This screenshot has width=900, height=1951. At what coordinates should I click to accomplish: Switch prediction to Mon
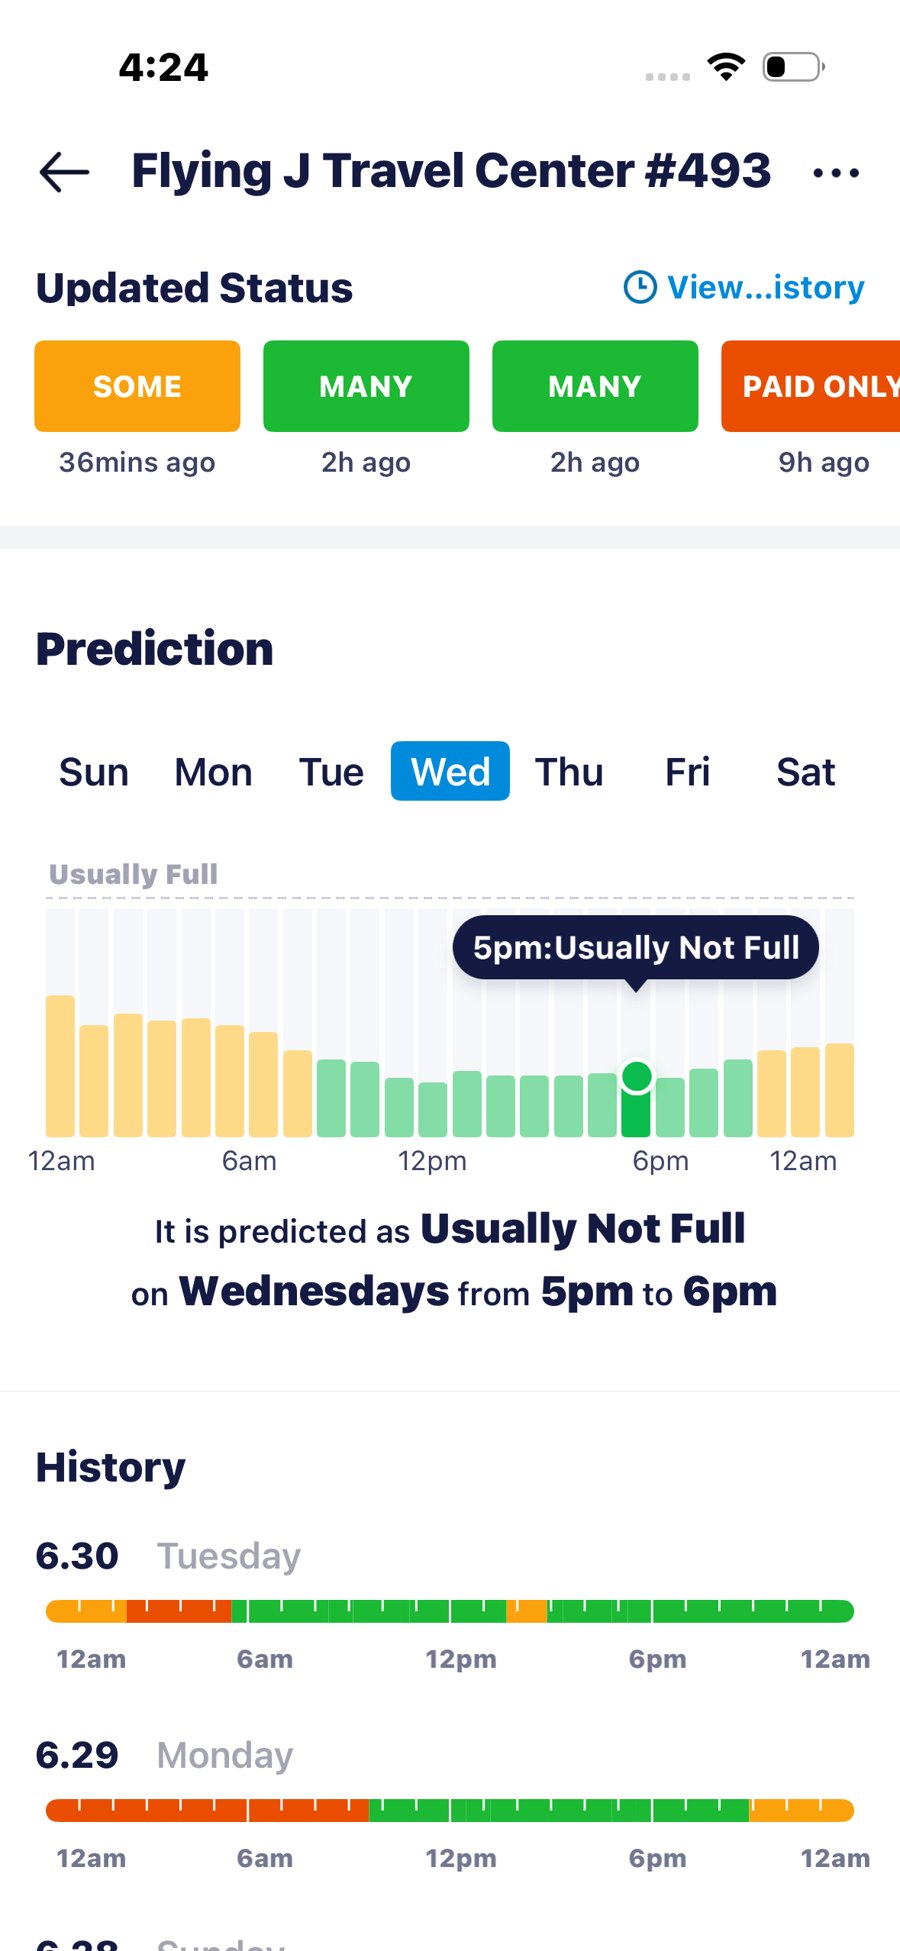213,772
